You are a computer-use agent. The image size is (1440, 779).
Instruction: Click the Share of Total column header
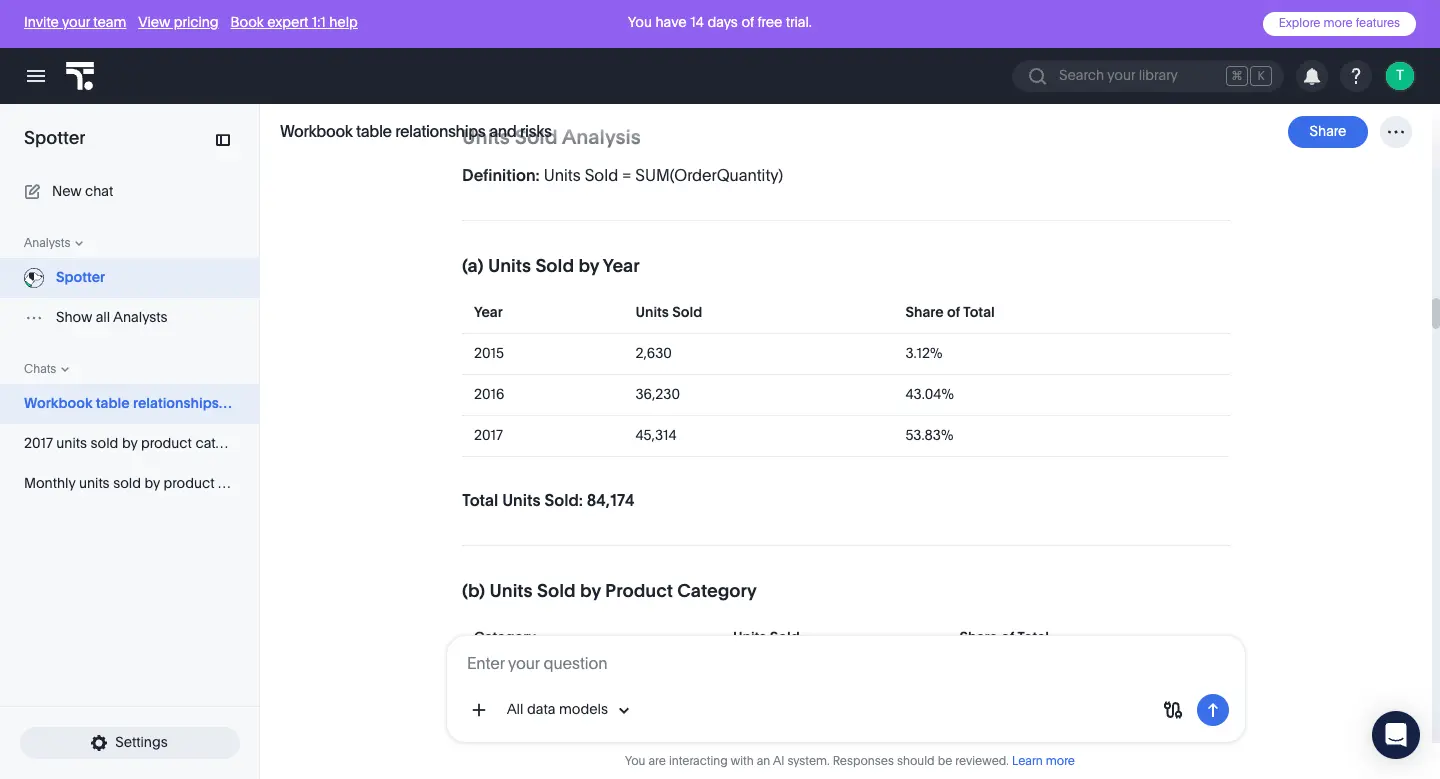(950, 313)
